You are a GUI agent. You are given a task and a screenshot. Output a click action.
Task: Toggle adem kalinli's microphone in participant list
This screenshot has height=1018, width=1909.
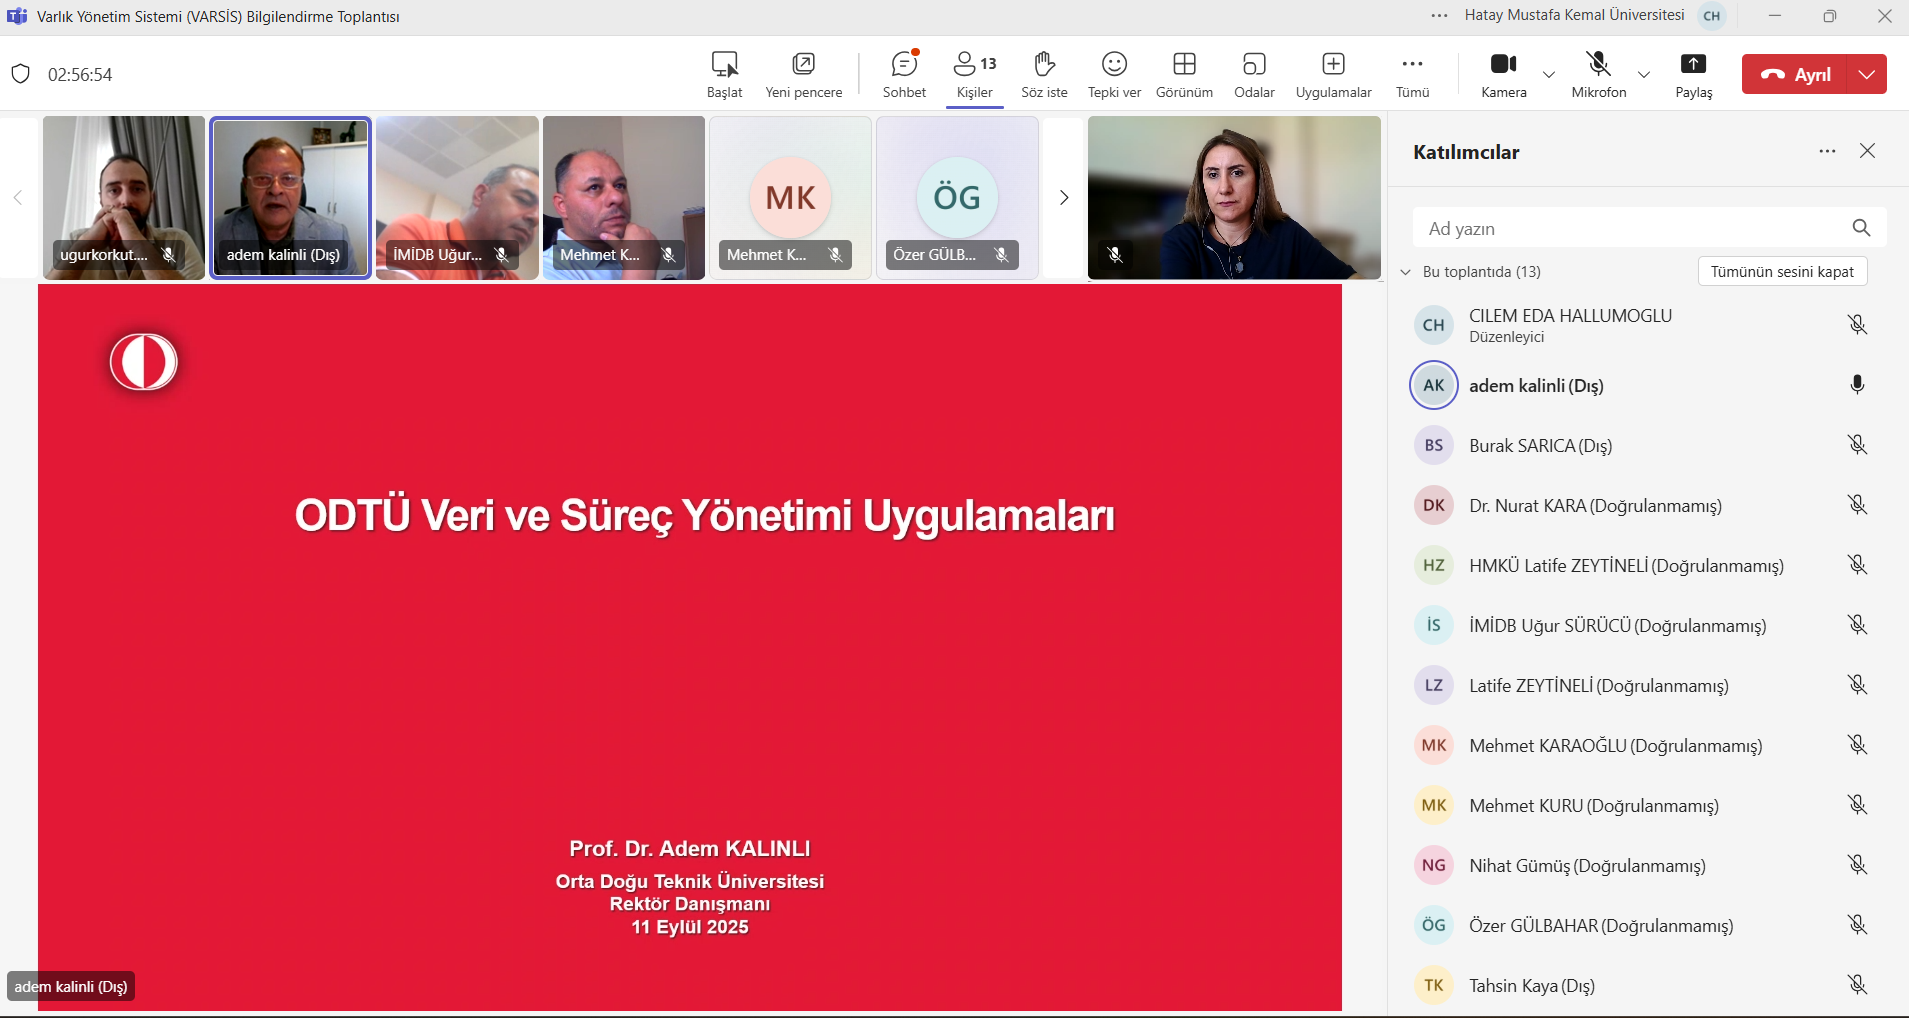1857,385
